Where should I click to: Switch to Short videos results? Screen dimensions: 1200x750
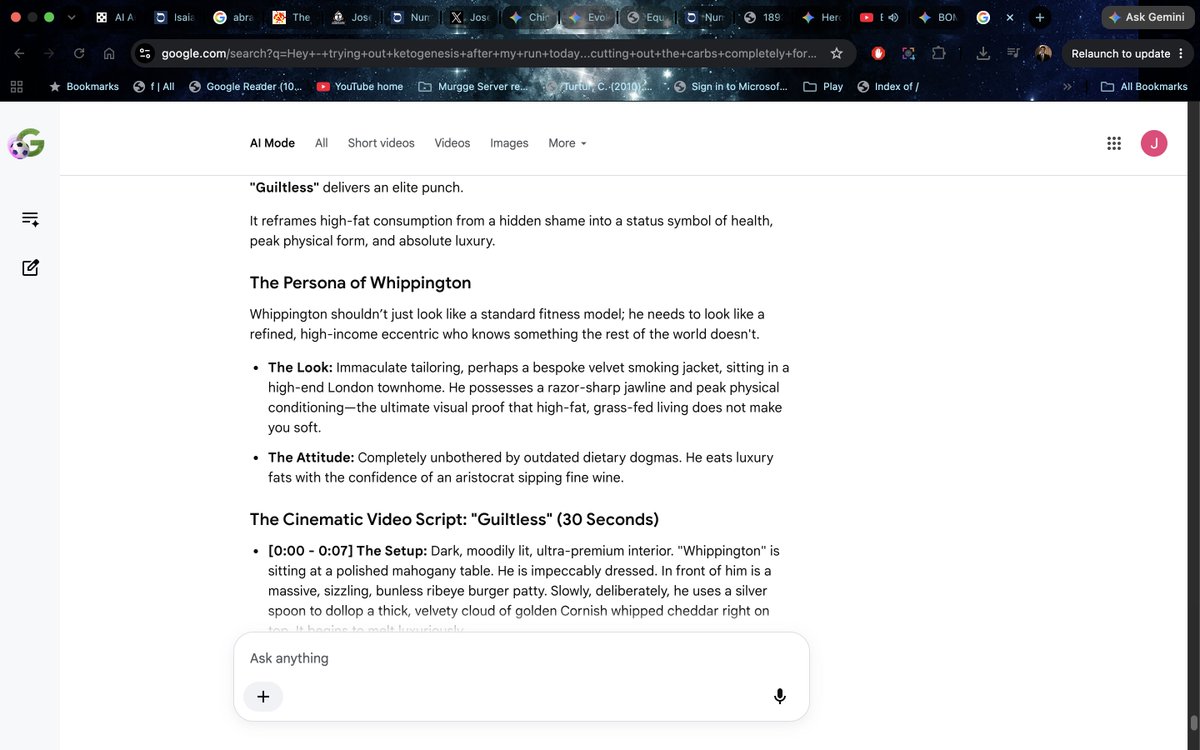[381, 143]
